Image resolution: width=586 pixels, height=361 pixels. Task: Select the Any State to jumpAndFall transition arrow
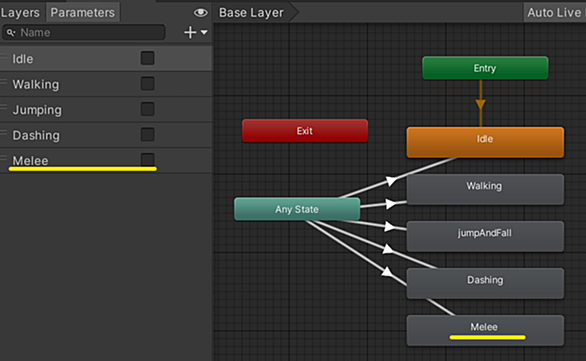(x=389, y=226)
